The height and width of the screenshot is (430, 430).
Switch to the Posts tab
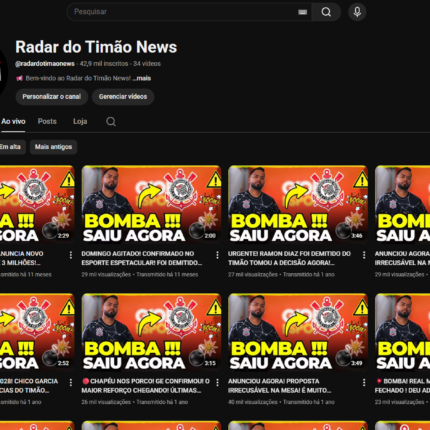[x=47, y=121]
